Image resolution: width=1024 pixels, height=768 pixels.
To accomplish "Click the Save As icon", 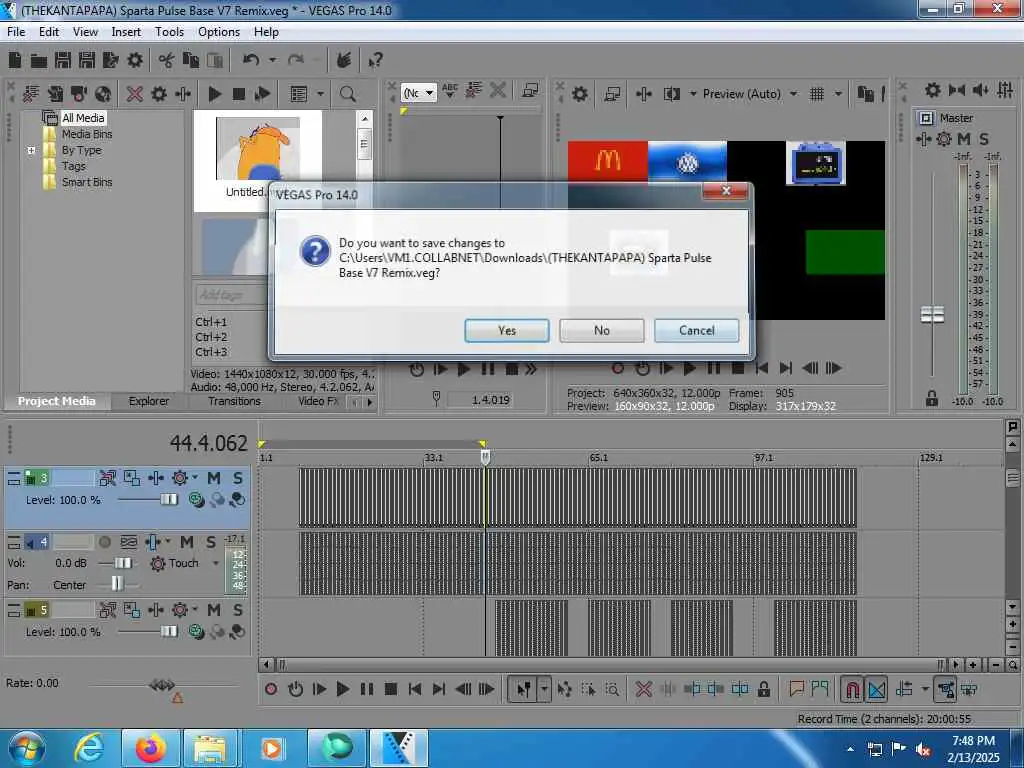I will [87, 61].
